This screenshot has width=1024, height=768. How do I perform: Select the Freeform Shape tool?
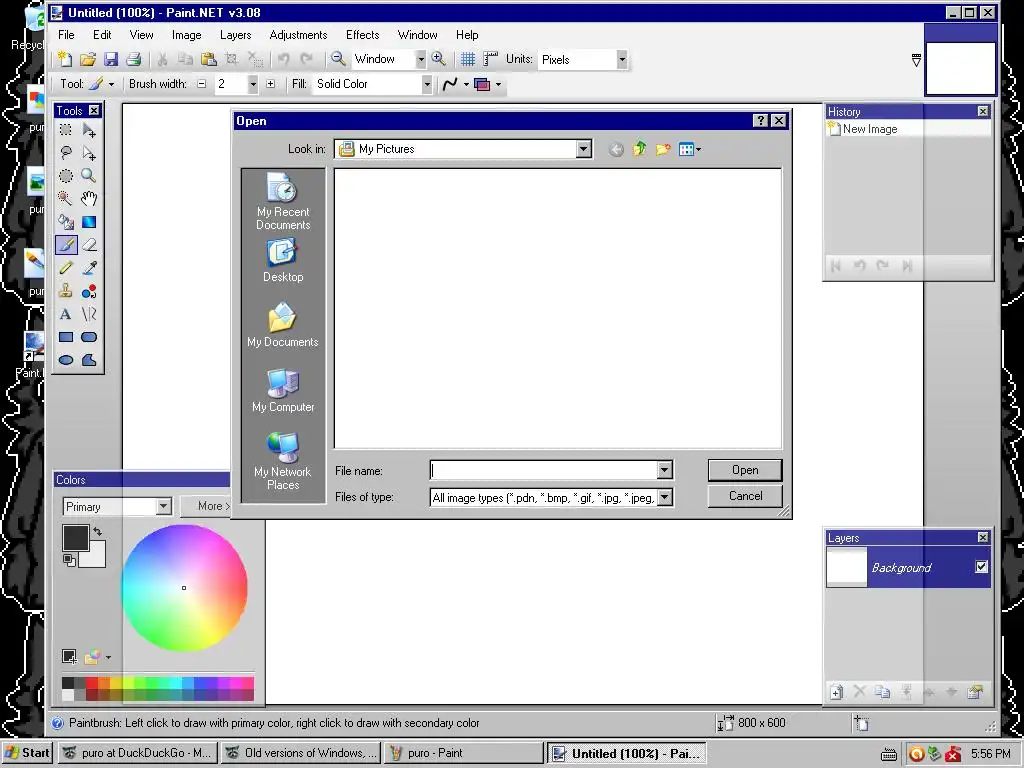[x=89, y=360]
